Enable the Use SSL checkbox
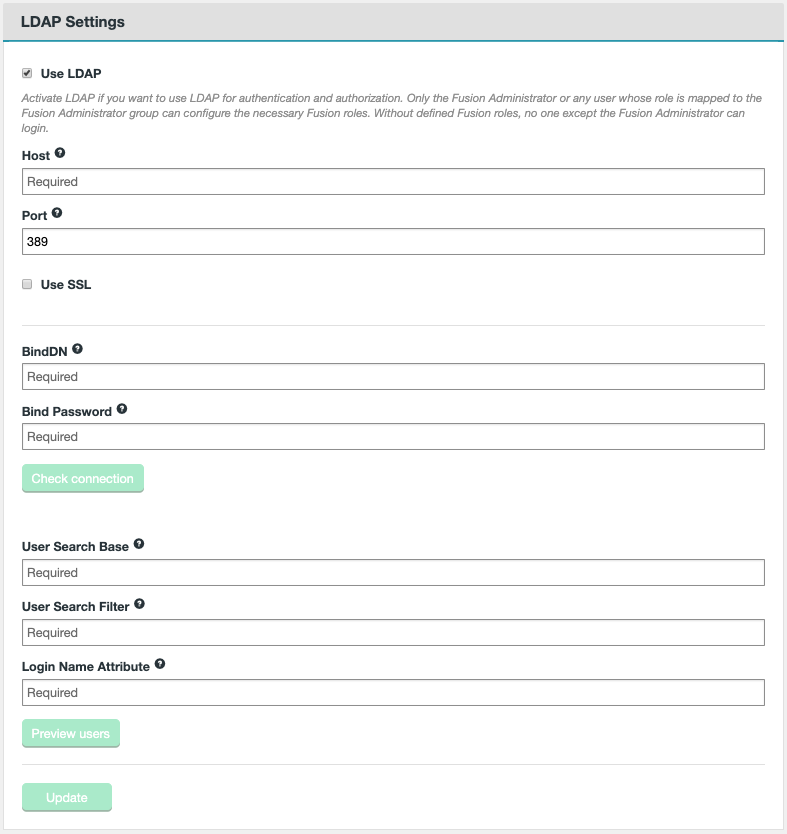This screenshot has height=834, width=787. 26,284
